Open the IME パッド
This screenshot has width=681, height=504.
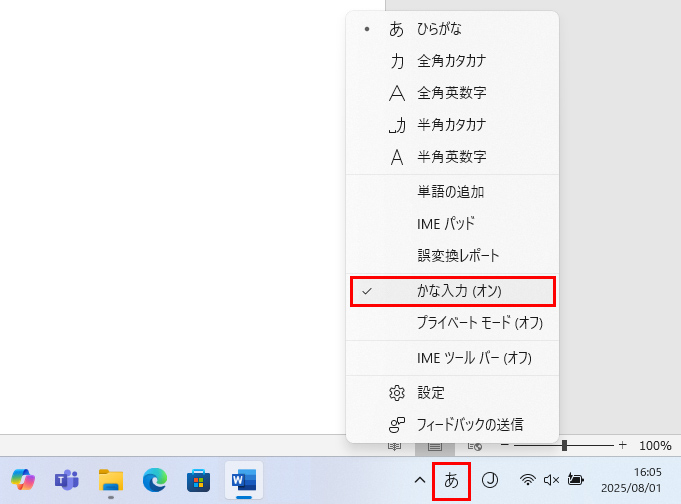[x=452, y=224]
